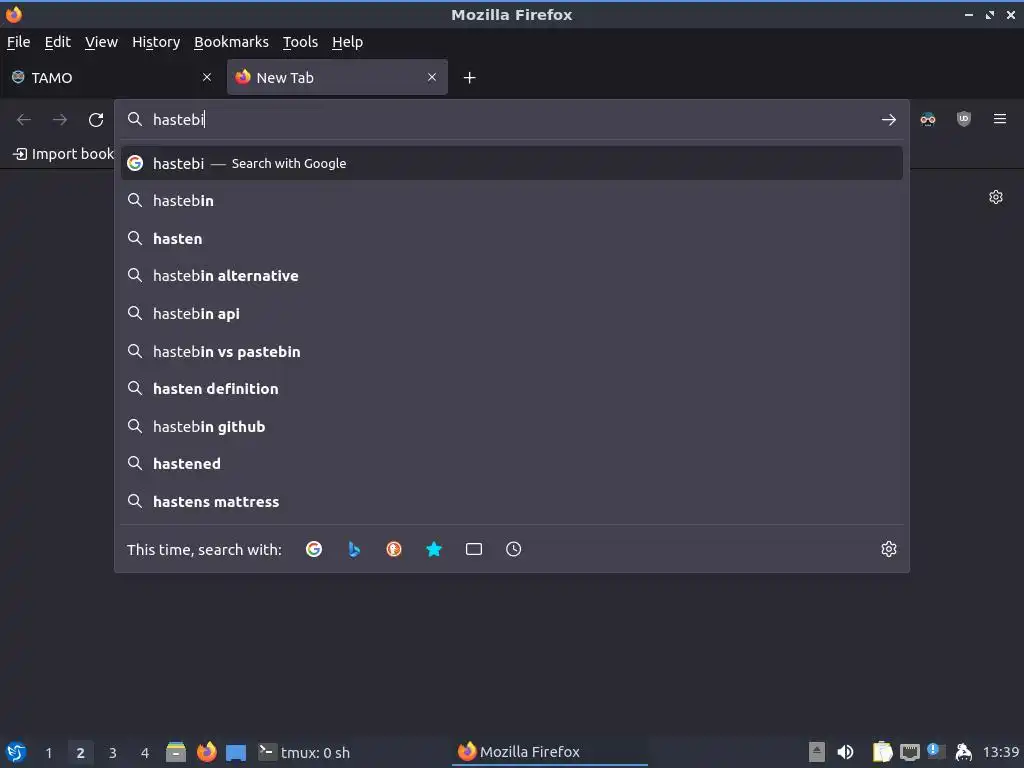Switch to workspace 1 in taskbar
The width and height of the screenshot is (1024, 768).
pos(48,753)
